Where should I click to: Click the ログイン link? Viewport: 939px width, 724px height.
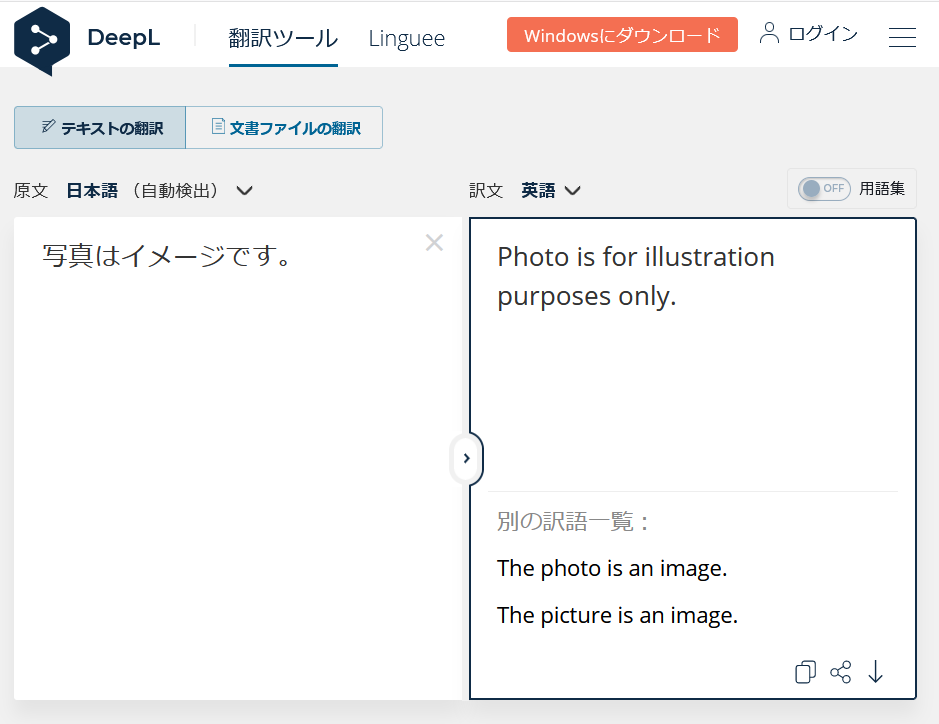pos(822,34)
